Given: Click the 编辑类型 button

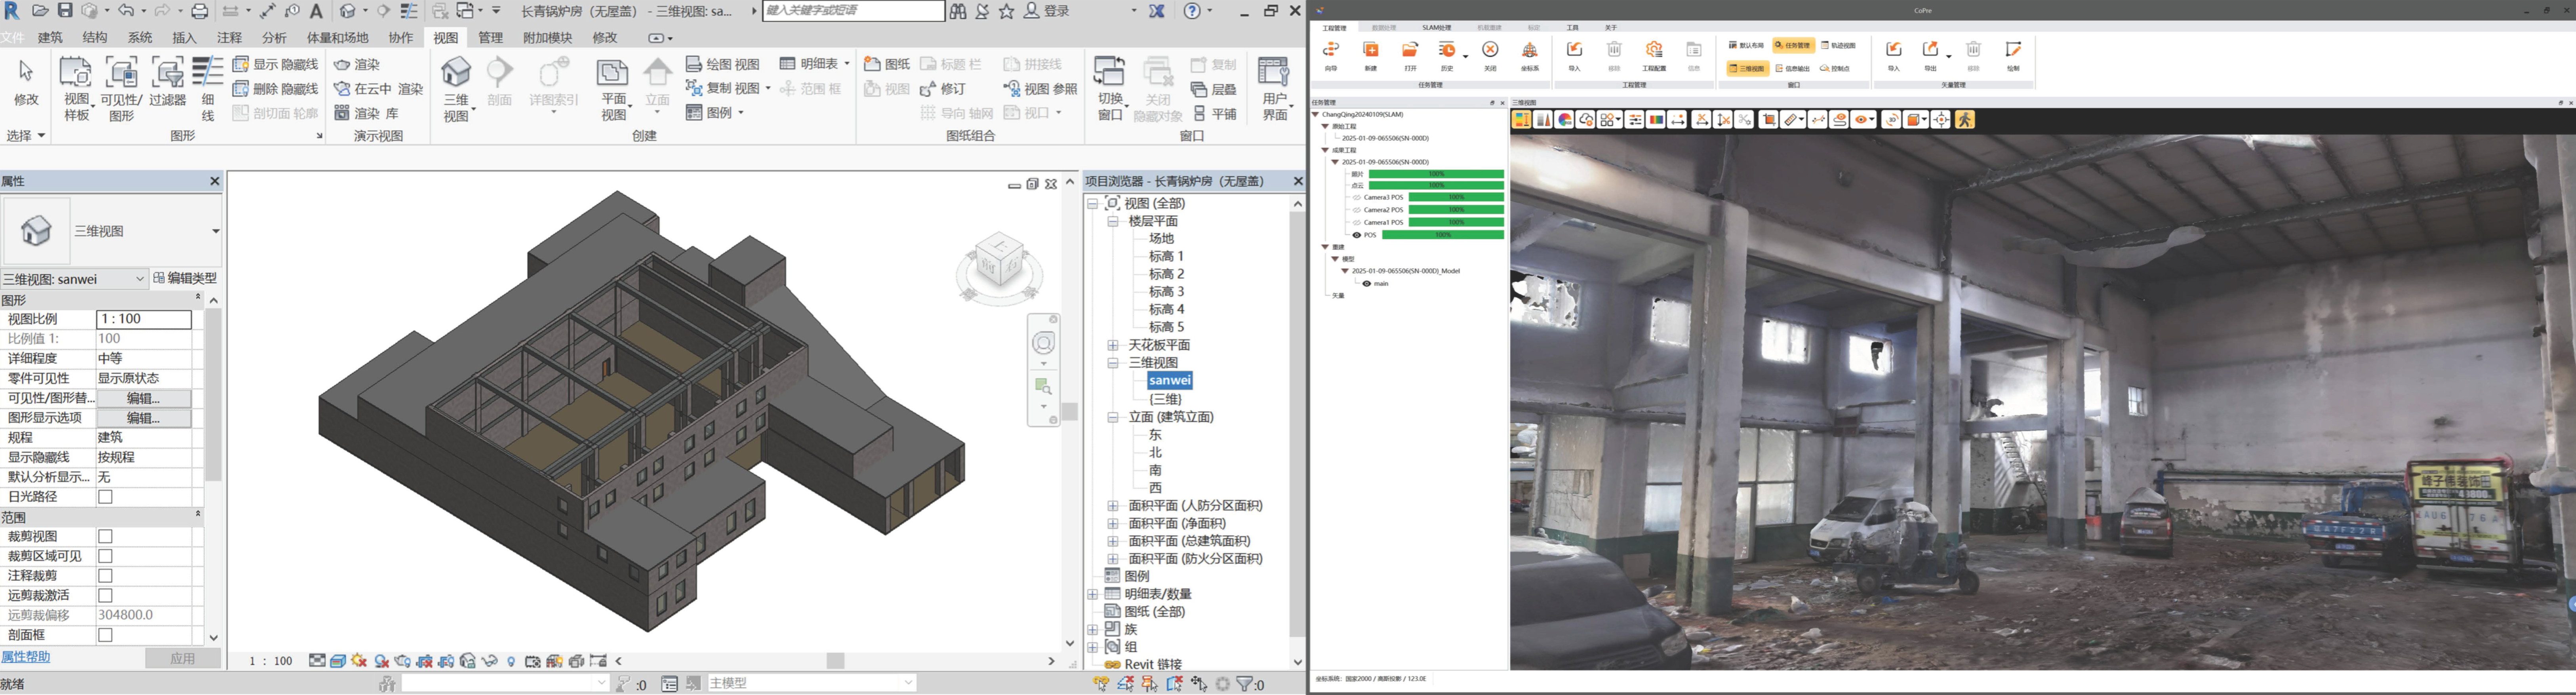Looking at the screenshot, I should pos(185,278).
